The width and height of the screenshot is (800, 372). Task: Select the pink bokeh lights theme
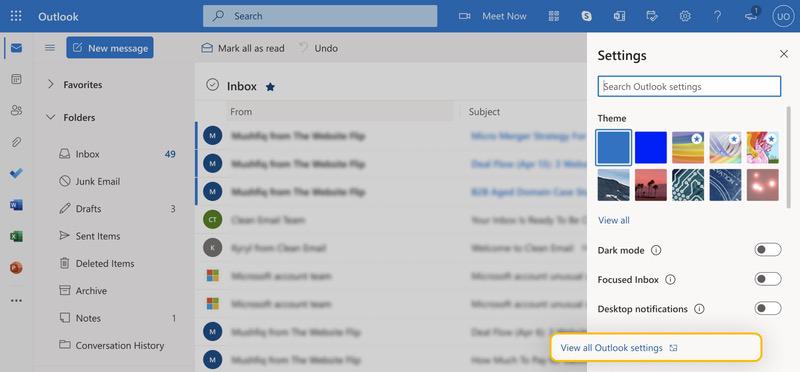pos(762,185)
